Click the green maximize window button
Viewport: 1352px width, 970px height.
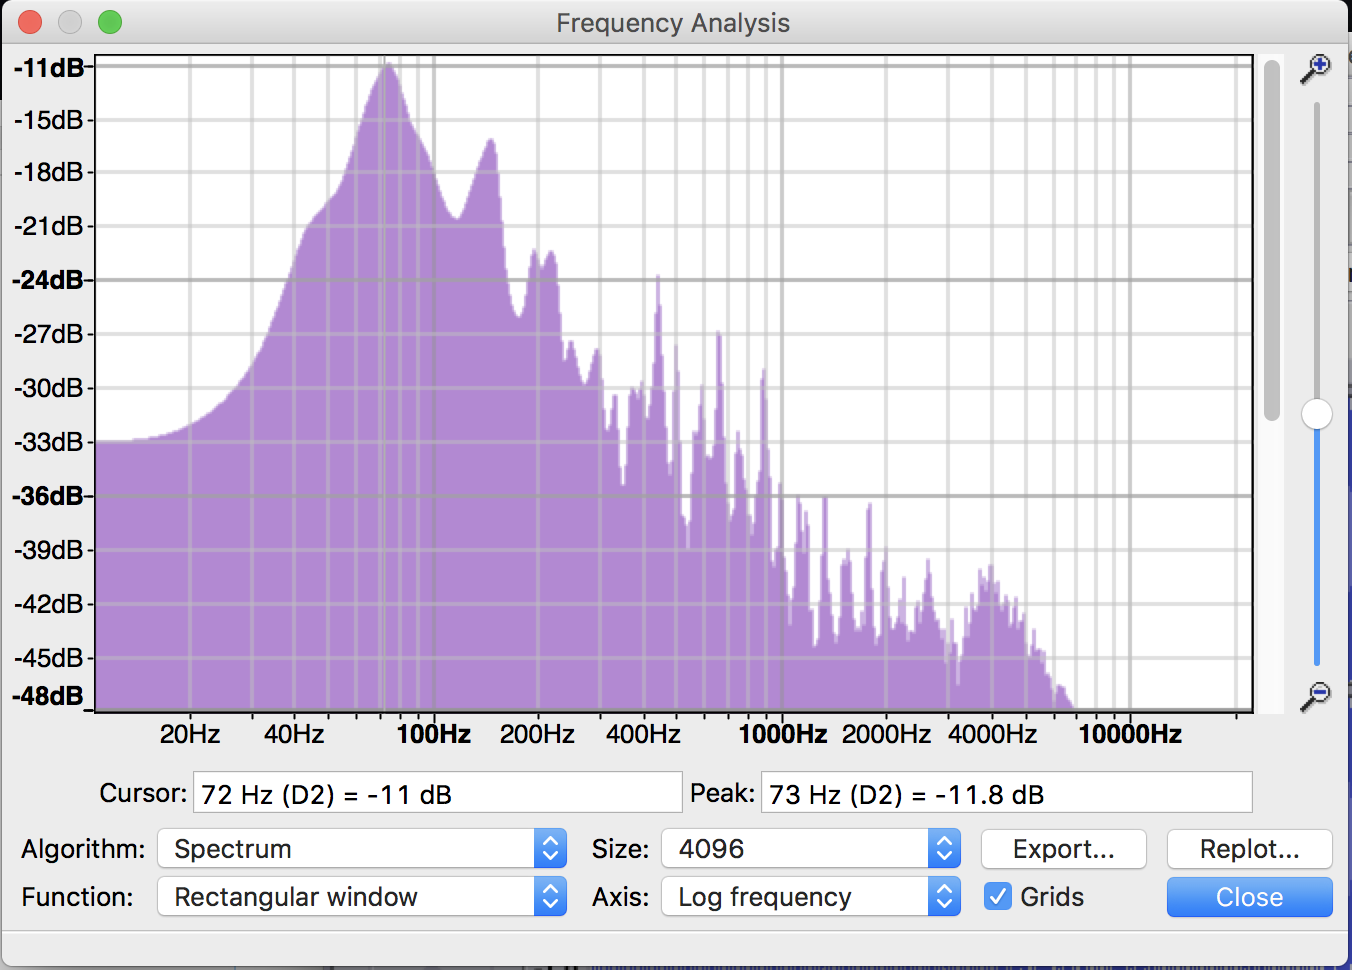110,22
